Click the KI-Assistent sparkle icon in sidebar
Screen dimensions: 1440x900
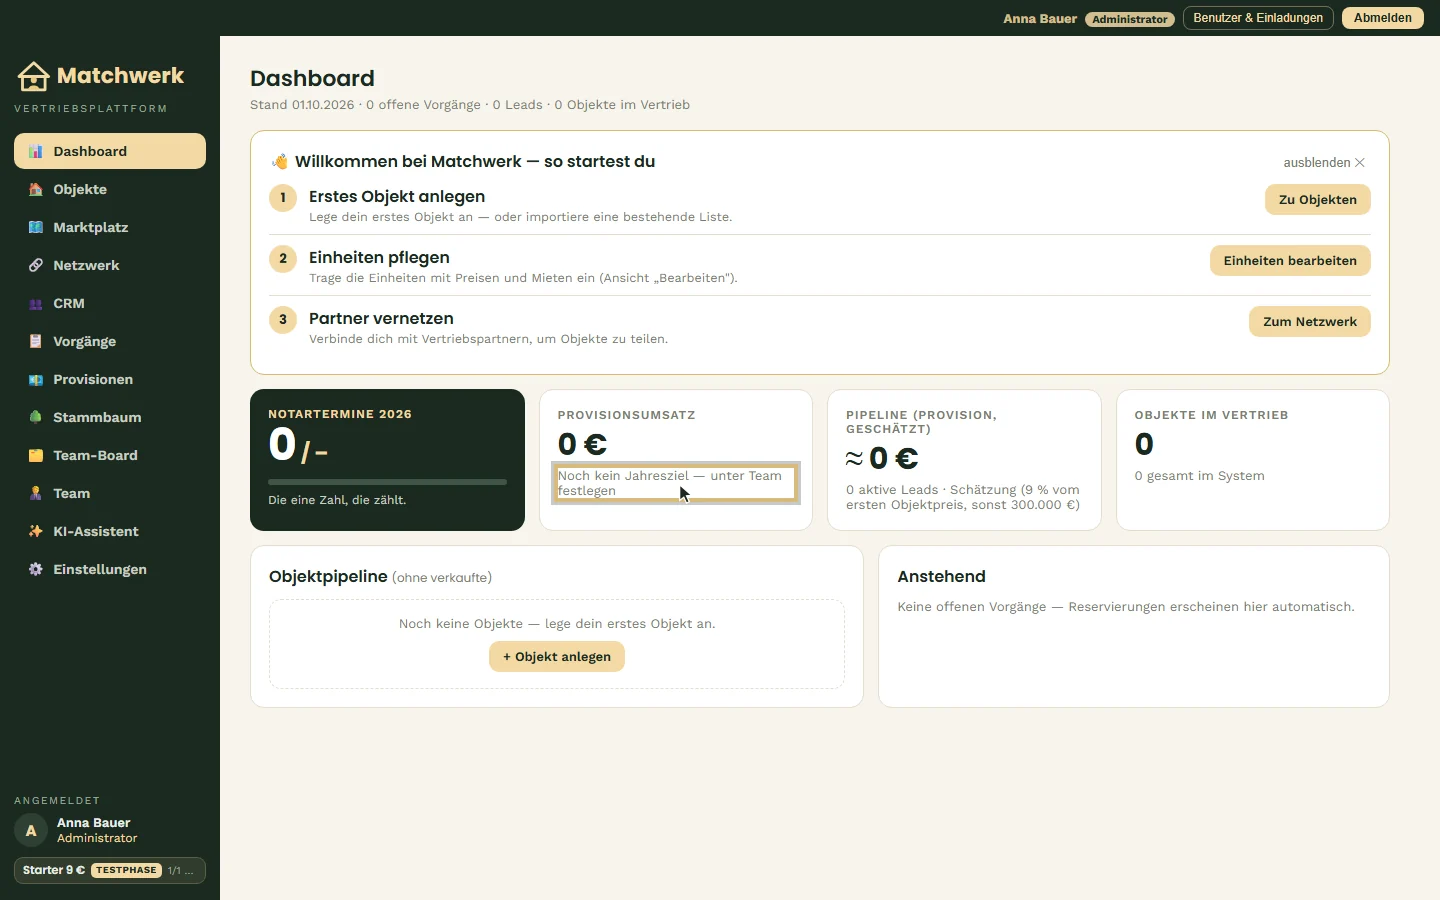tap(36, 531)
